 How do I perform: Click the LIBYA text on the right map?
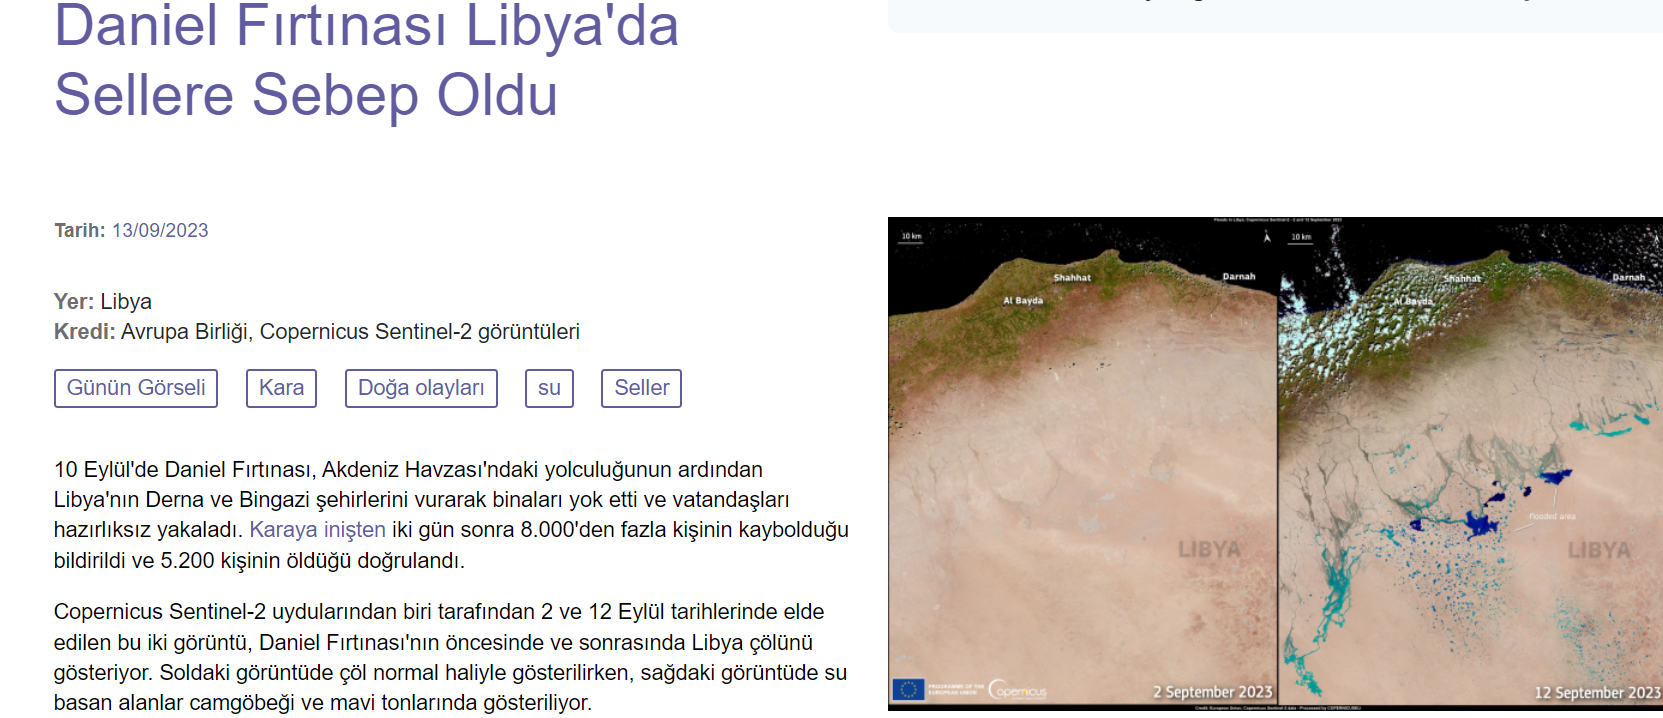click(x=1598, y=550)
